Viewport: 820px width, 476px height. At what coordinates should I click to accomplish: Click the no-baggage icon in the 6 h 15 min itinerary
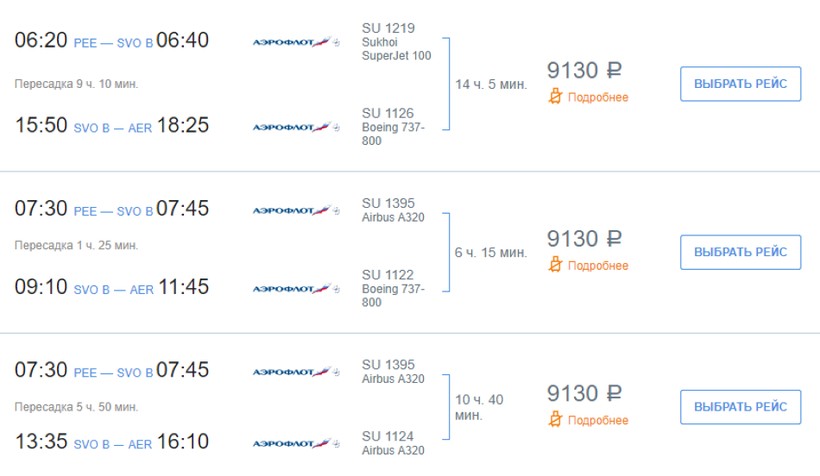[555, 265]
